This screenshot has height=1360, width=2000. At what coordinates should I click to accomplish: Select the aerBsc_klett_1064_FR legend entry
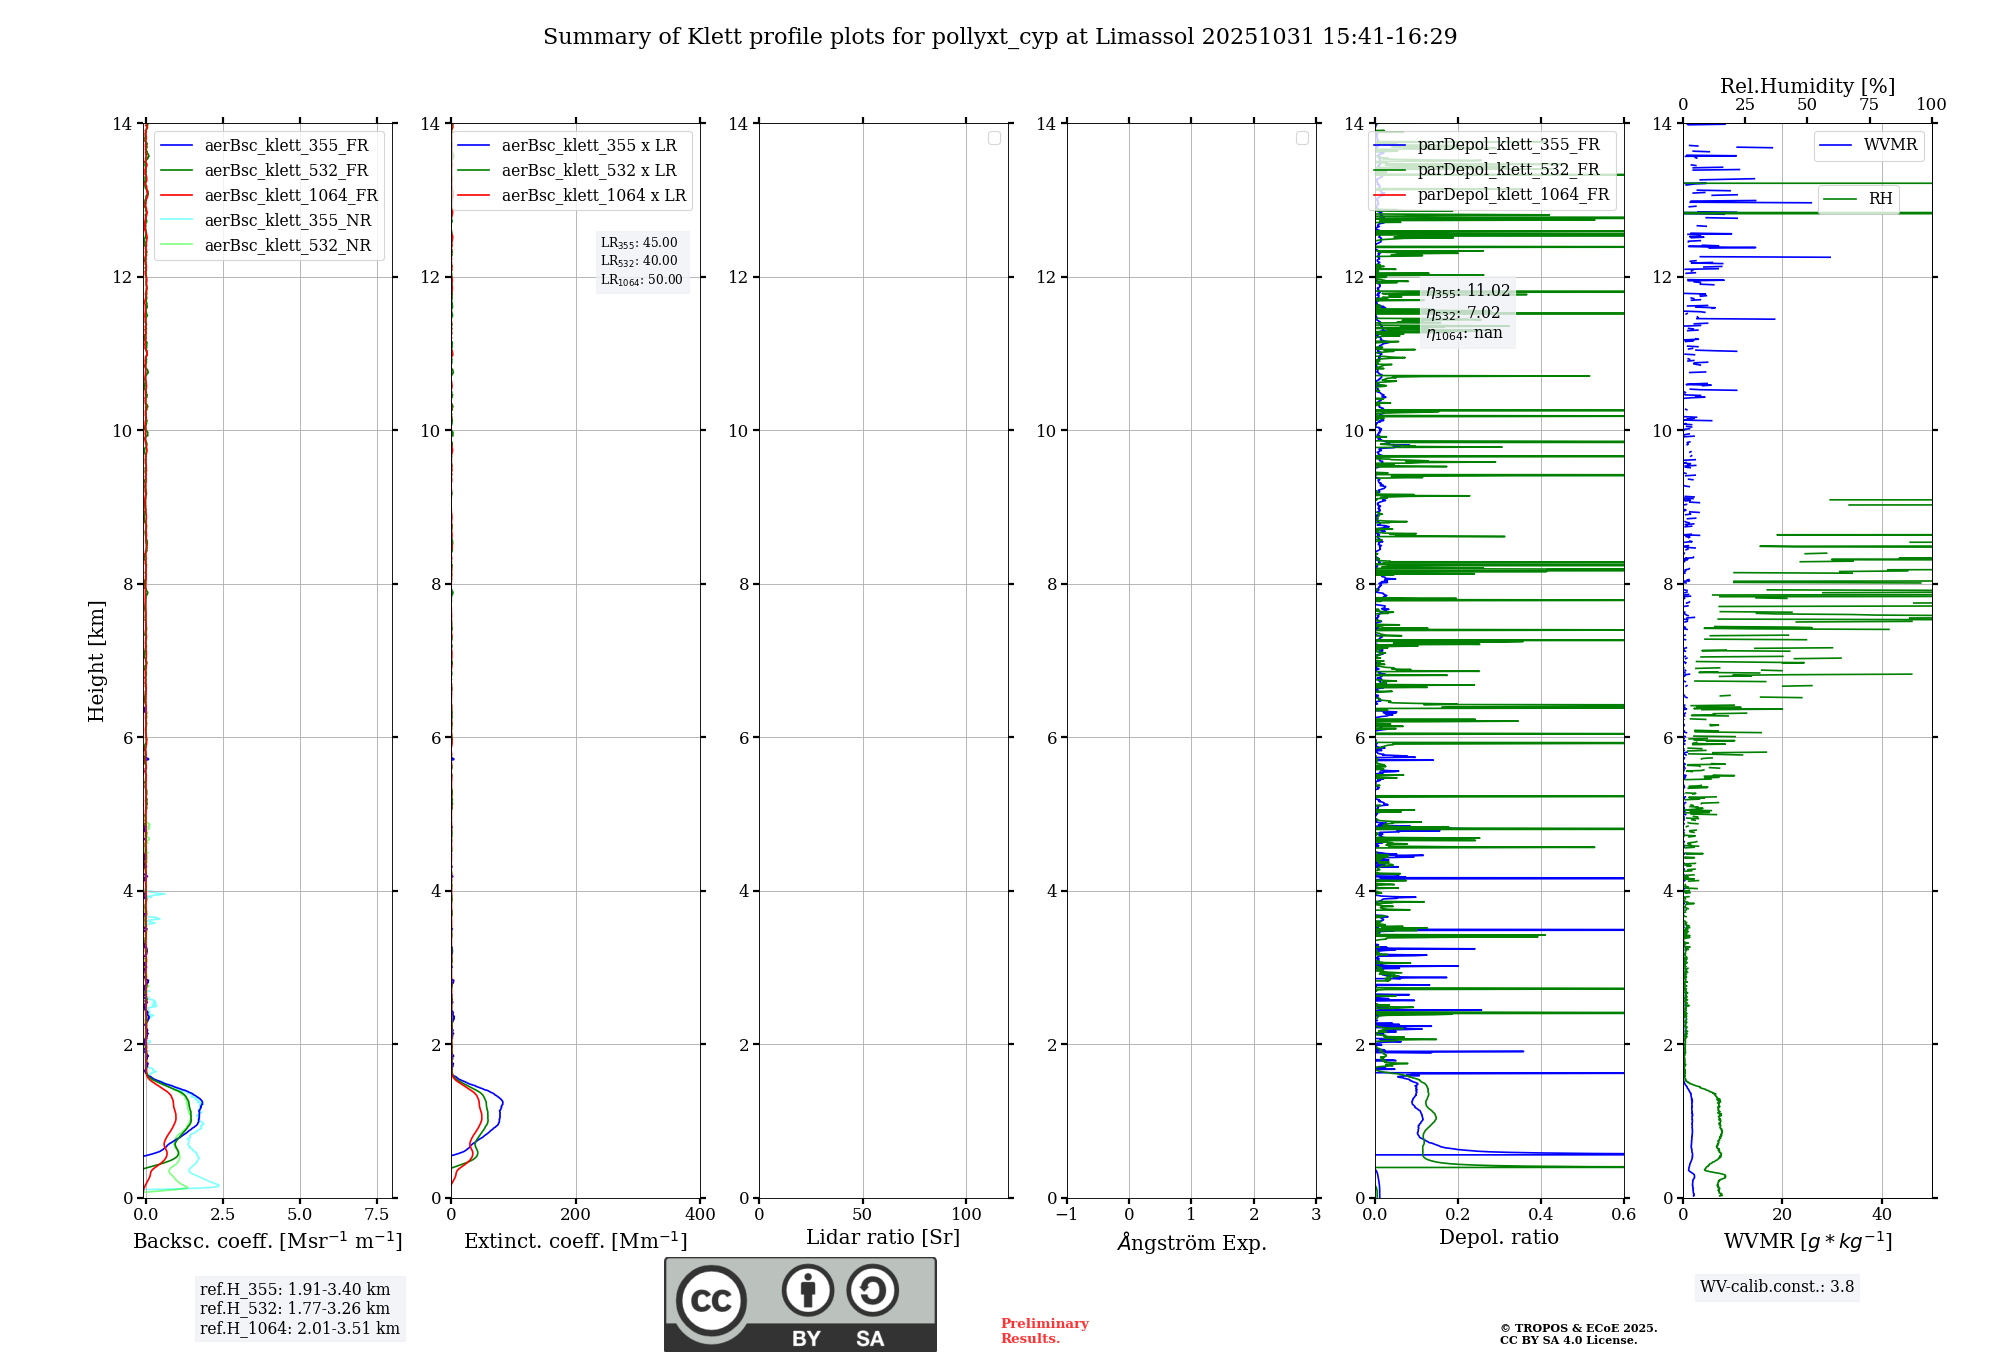click(290, 196)
